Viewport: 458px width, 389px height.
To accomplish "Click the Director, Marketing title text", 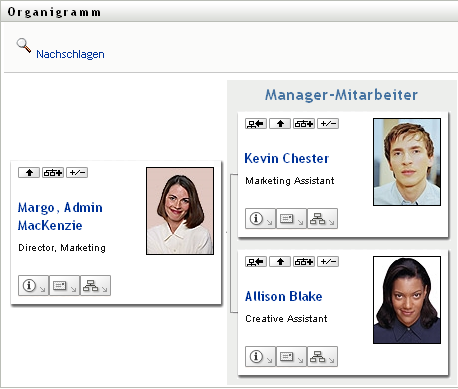I will tap(62, 248).
